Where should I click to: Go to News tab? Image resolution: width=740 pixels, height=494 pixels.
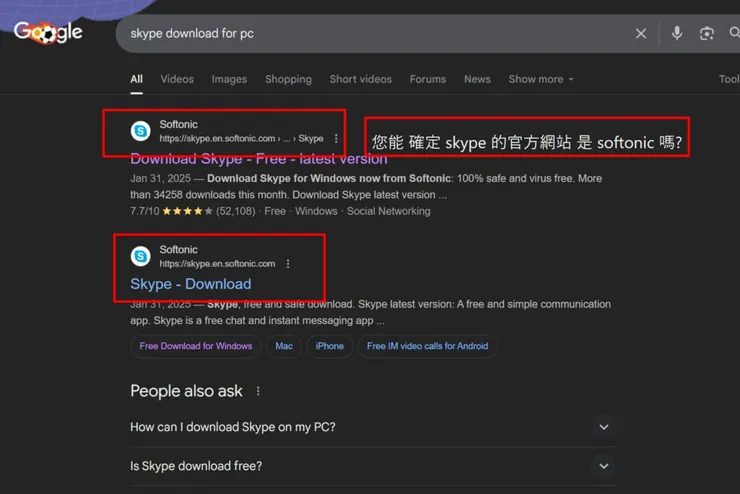[x=477, y=79]
